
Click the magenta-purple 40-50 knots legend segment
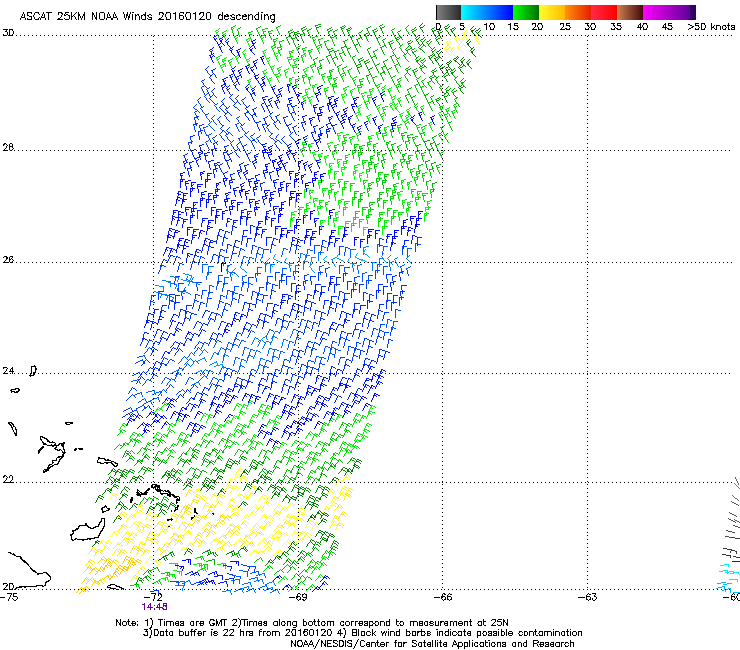tap(669, 12)
